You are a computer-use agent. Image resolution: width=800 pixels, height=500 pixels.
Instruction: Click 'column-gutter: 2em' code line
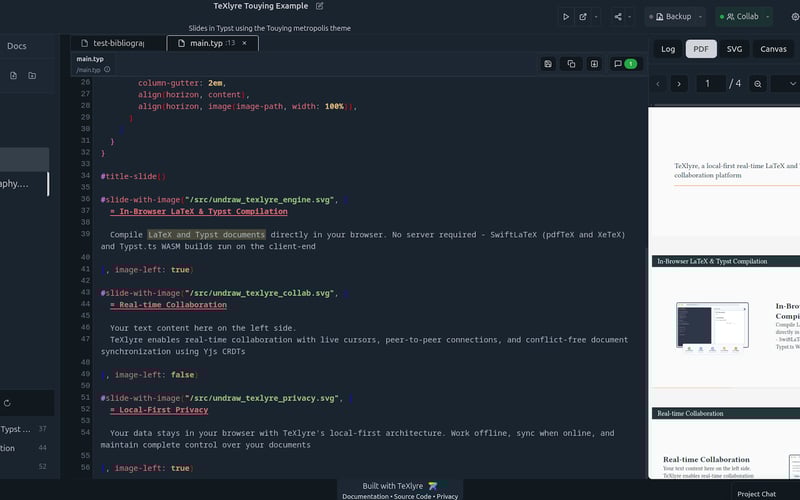click(x=182, y=83)
